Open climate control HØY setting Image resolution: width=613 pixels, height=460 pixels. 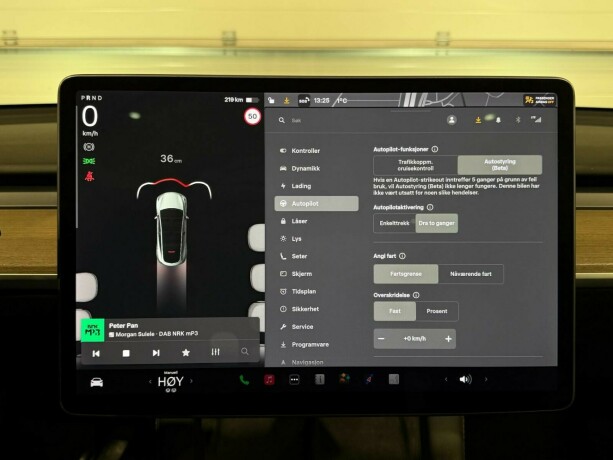pos(170,382)
